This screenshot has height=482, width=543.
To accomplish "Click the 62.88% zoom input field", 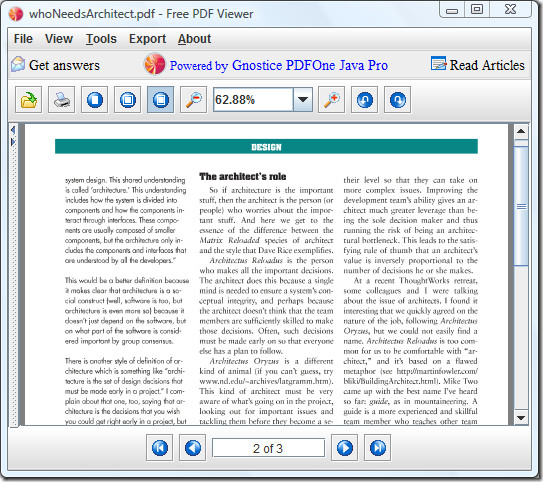I will click(x=253, y=100).
